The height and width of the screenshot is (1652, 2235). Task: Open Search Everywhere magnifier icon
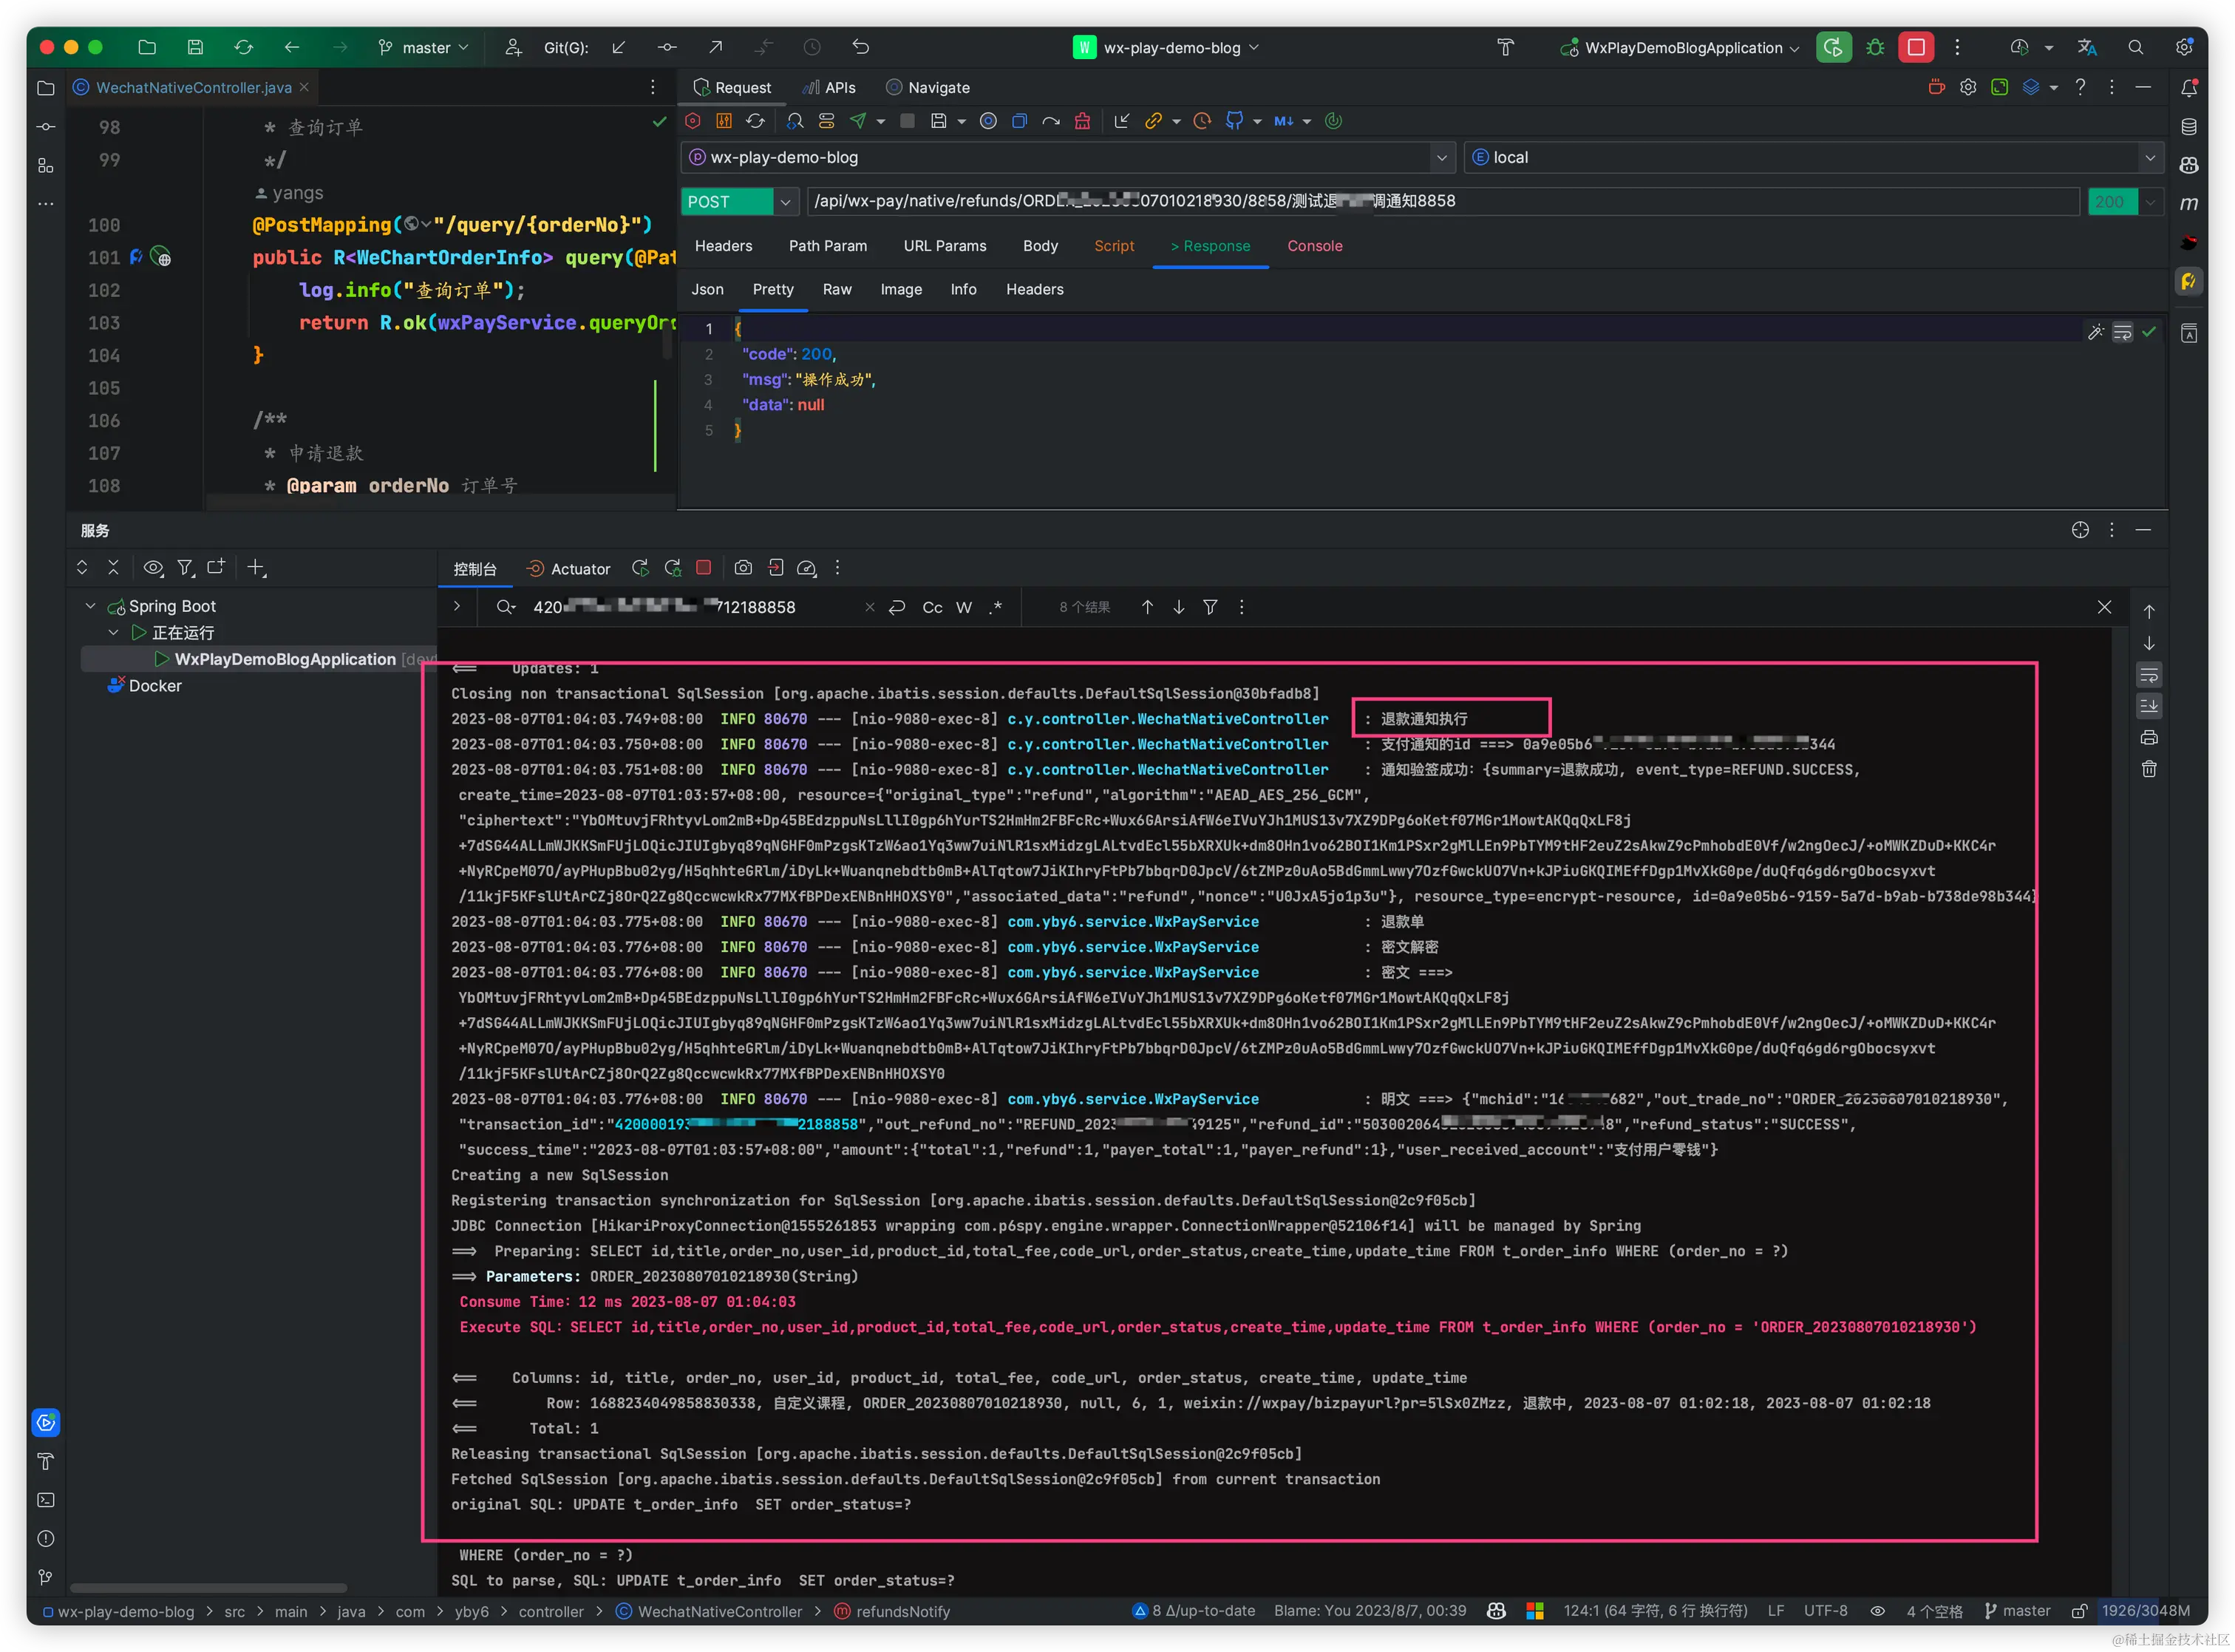tap(2135, 47)
